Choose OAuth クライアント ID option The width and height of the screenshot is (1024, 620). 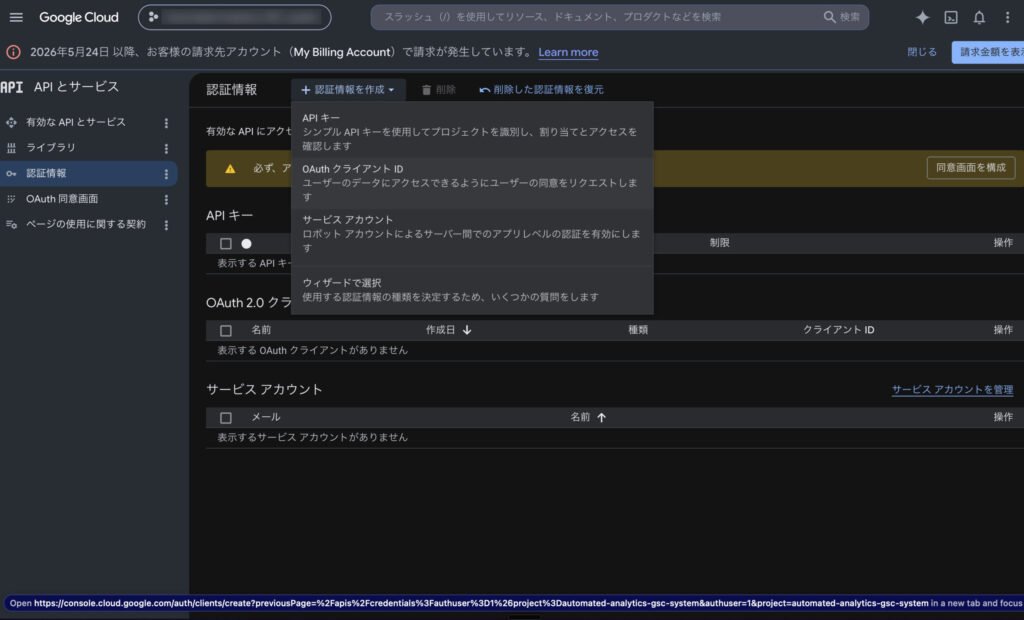pos(472,182)
